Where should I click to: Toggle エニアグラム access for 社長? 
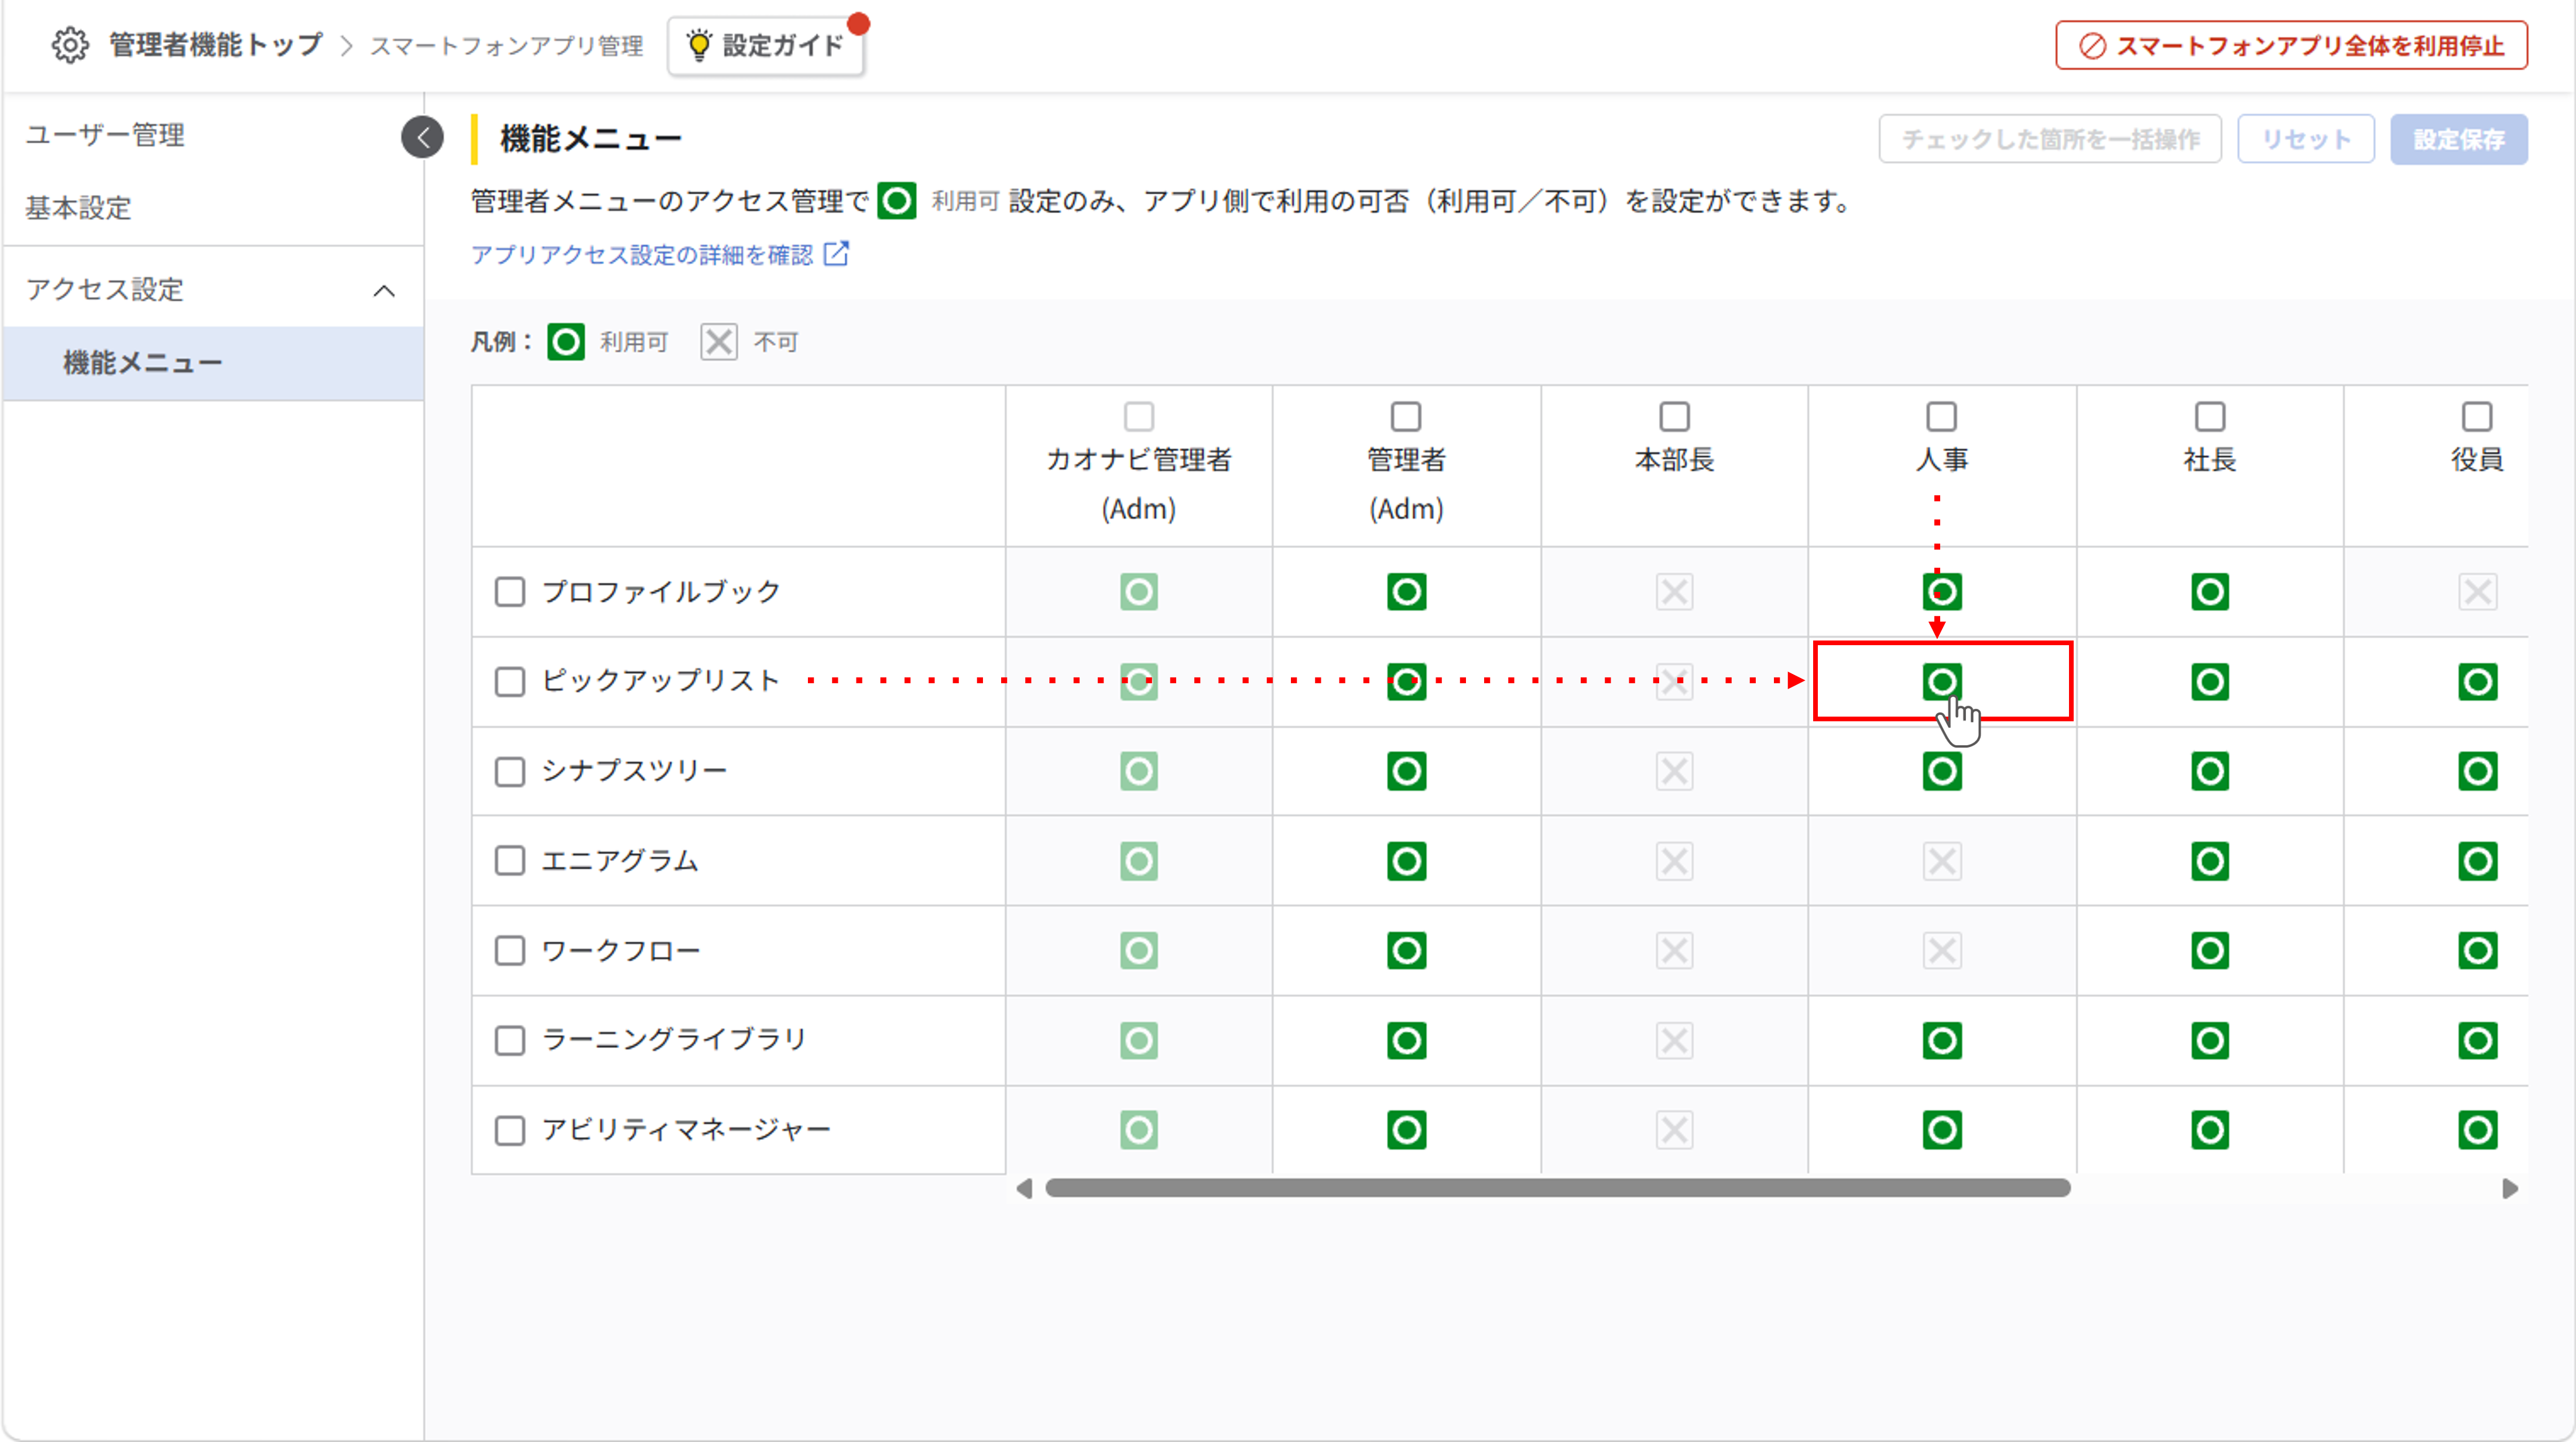pyautogui.click(x=2210, y=861)
